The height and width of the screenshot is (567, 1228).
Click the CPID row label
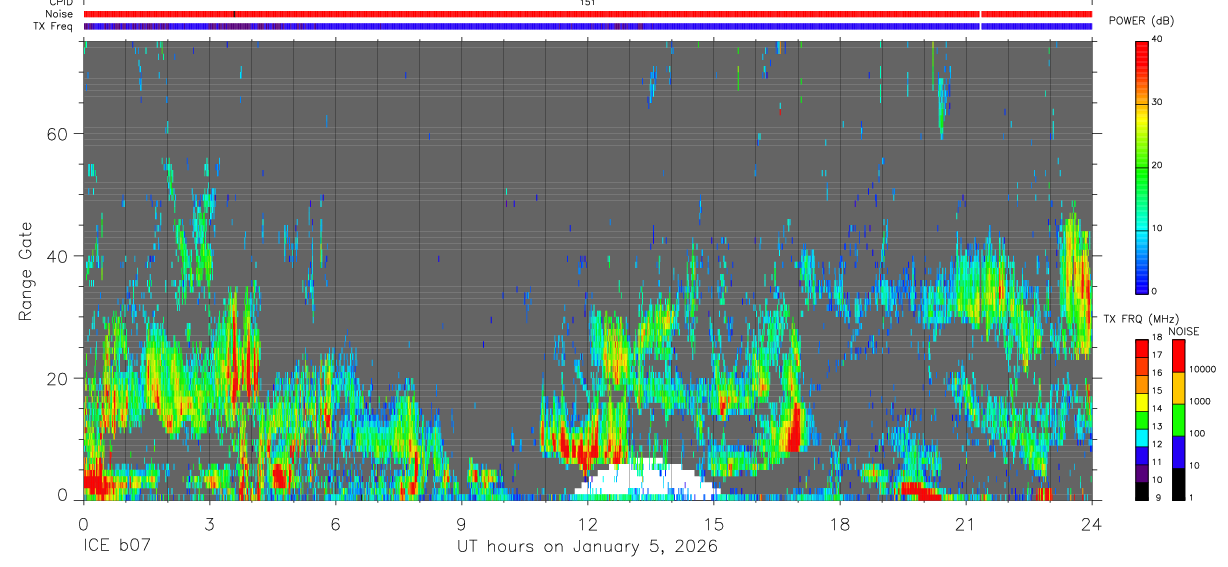click(60, 3)
